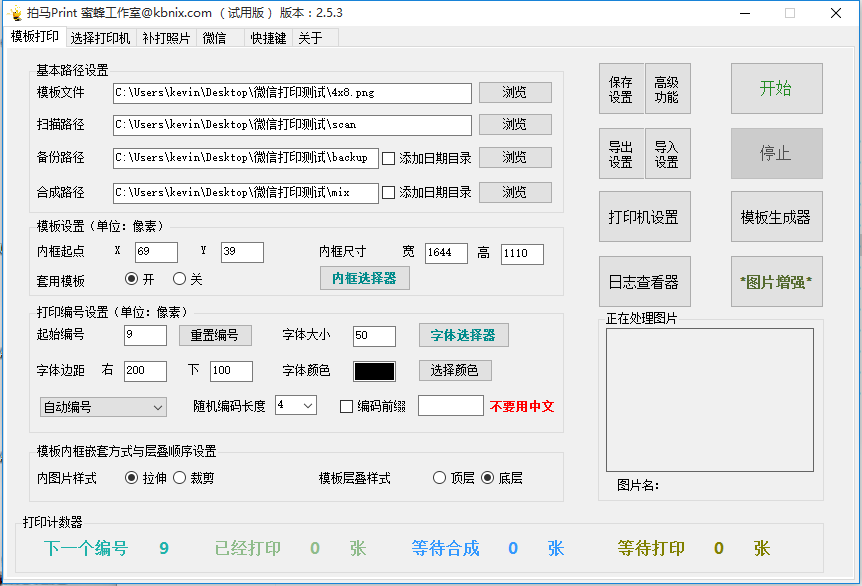Launch the 模板生成器 template generator
Viewport: 862px width, 586px height.
[777, 216]
